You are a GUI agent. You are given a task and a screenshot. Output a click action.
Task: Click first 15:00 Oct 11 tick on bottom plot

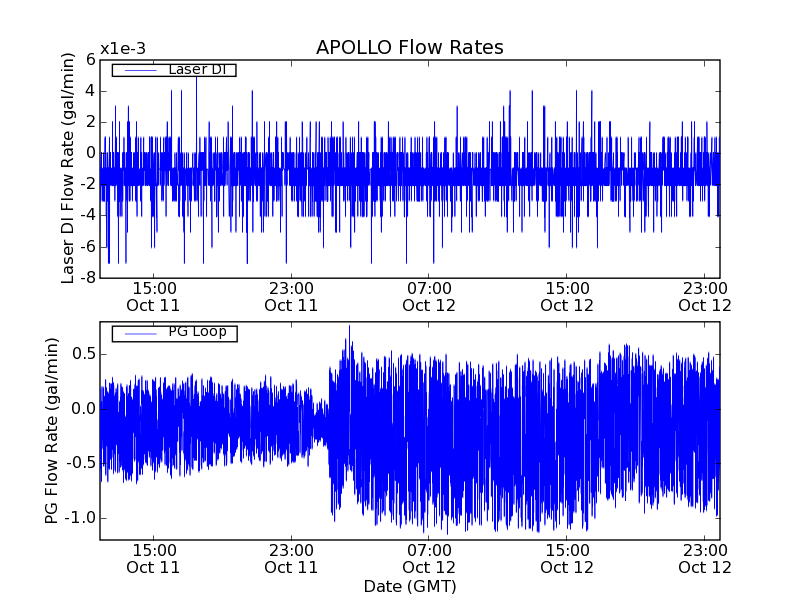[x=153, y=558]
